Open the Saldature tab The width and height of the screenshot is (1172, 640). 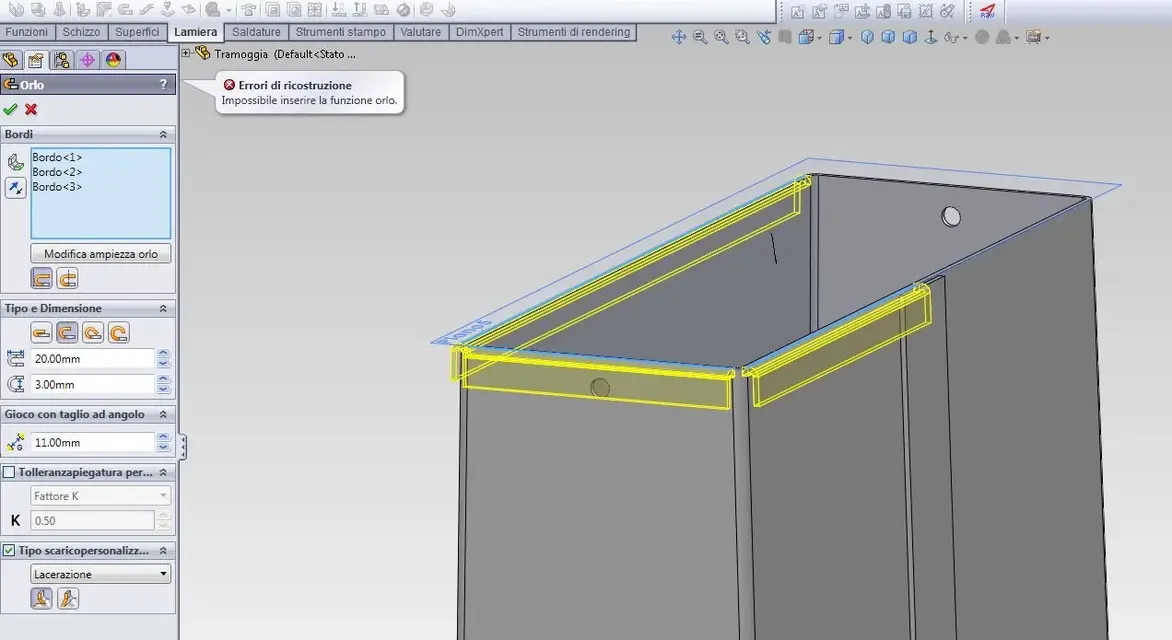pyautogui.click(x=256, y=32)
